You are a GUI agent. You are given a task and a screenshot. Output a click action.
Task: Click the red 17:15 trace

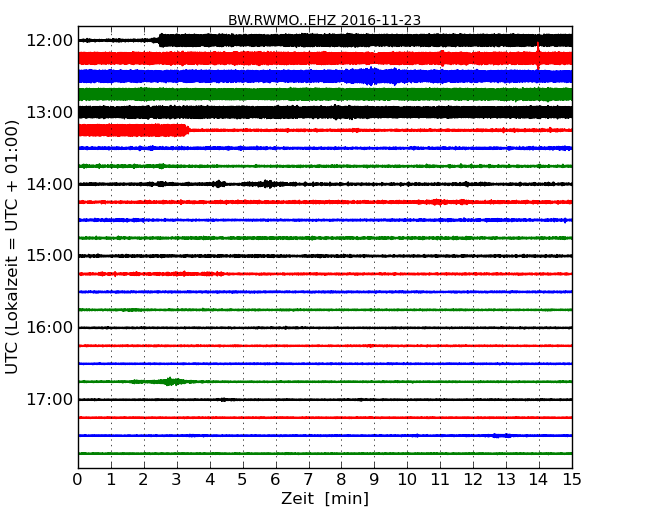click(x=325, y=418)
